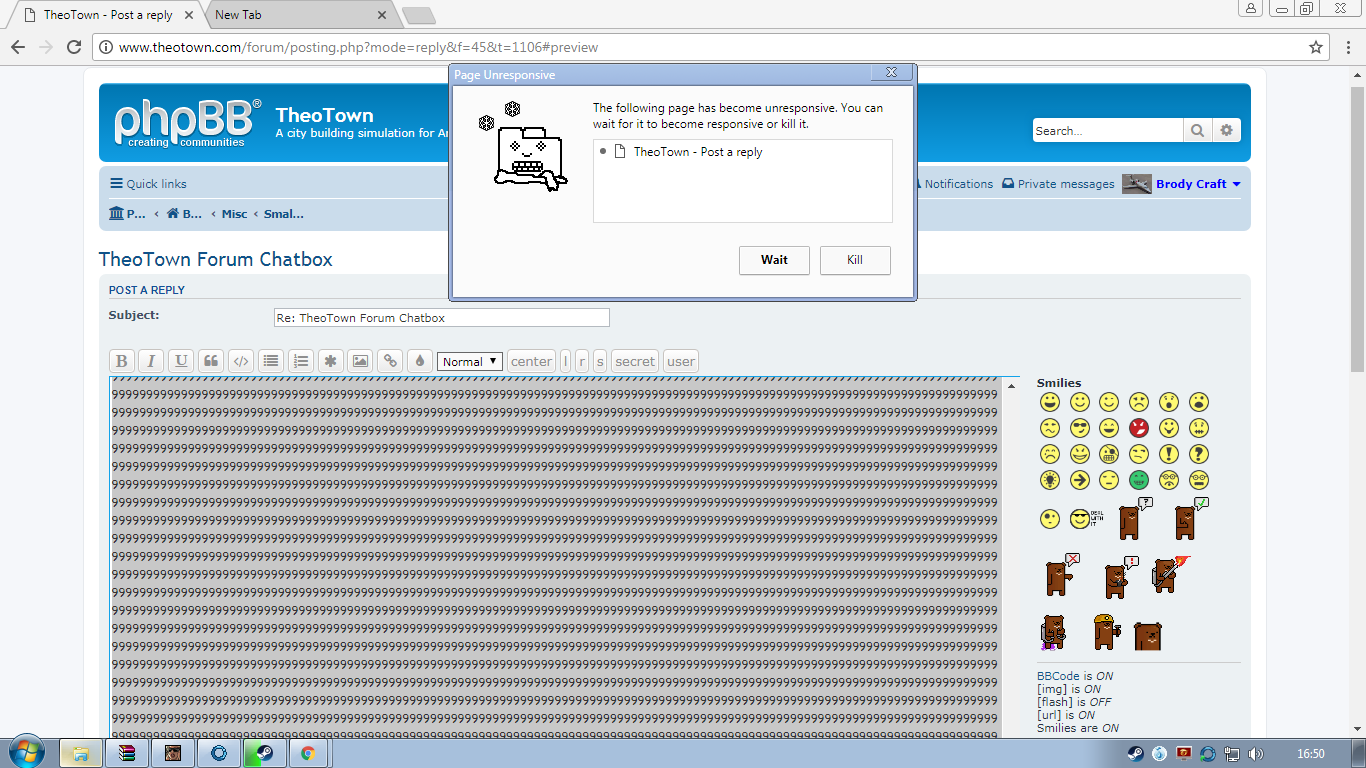
Task: Insert list item asterisk icon
Action: [331, 361]
